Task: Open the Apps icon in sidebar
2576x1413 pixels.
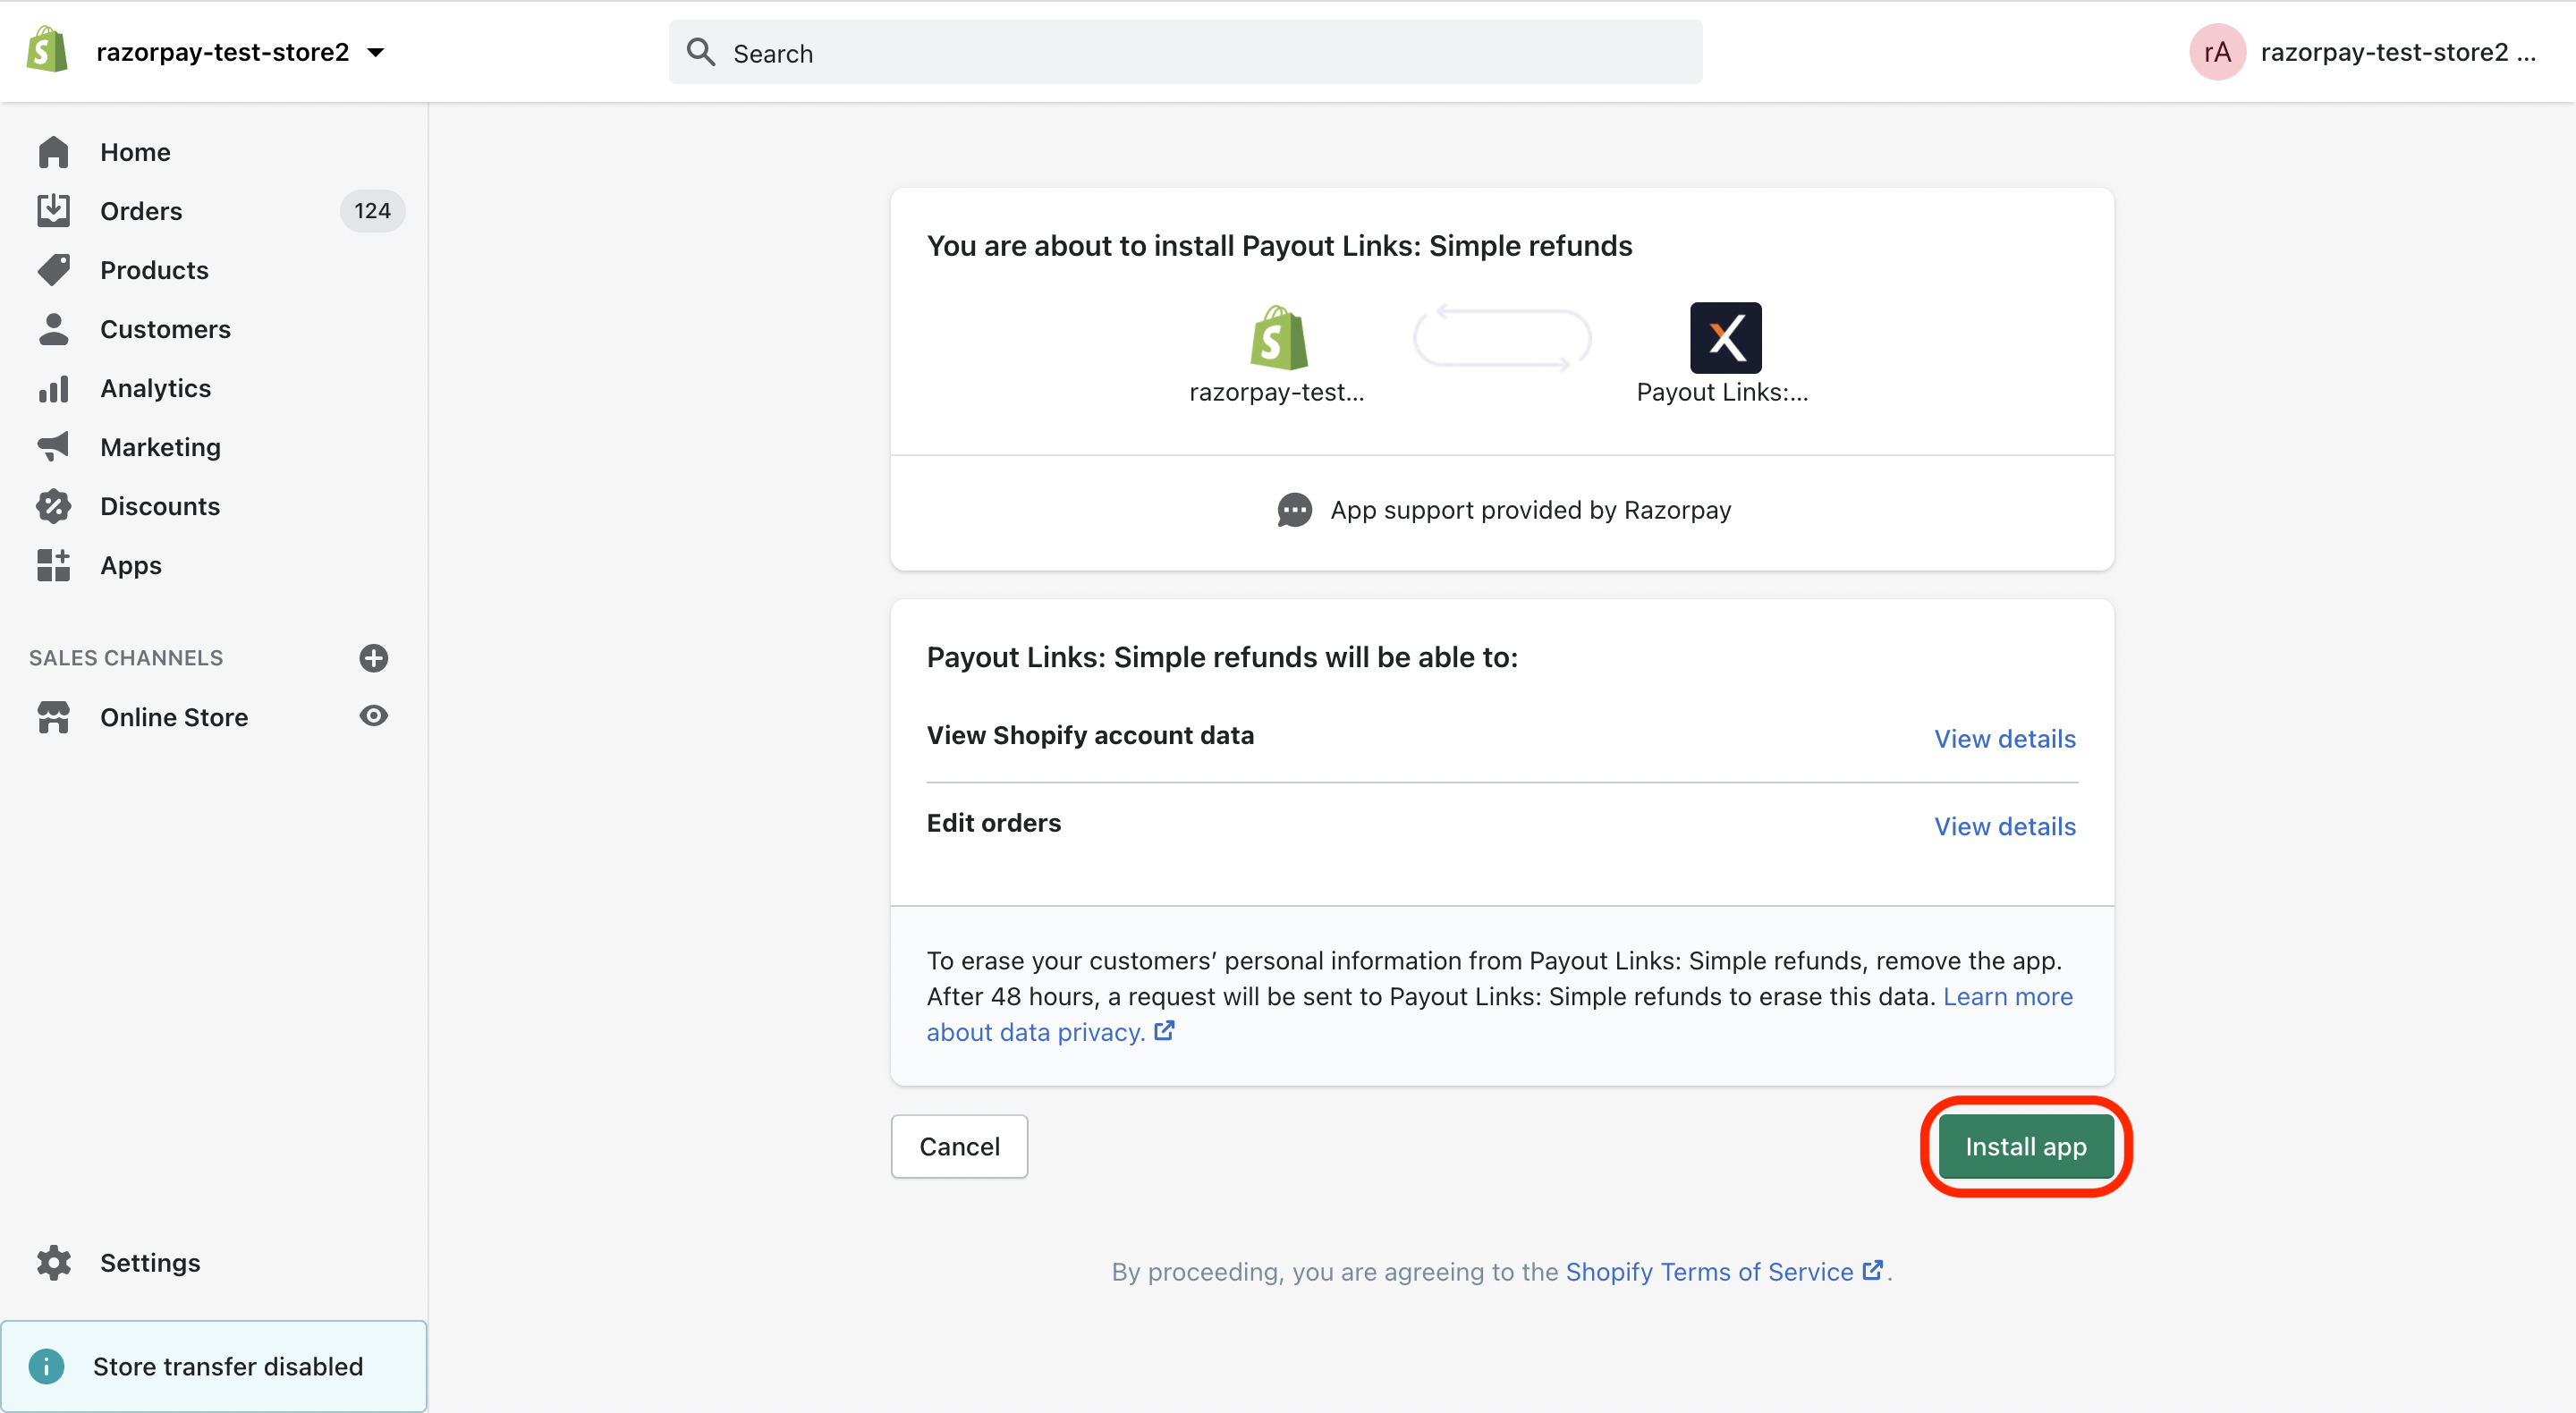Action: tap(53, 564)
